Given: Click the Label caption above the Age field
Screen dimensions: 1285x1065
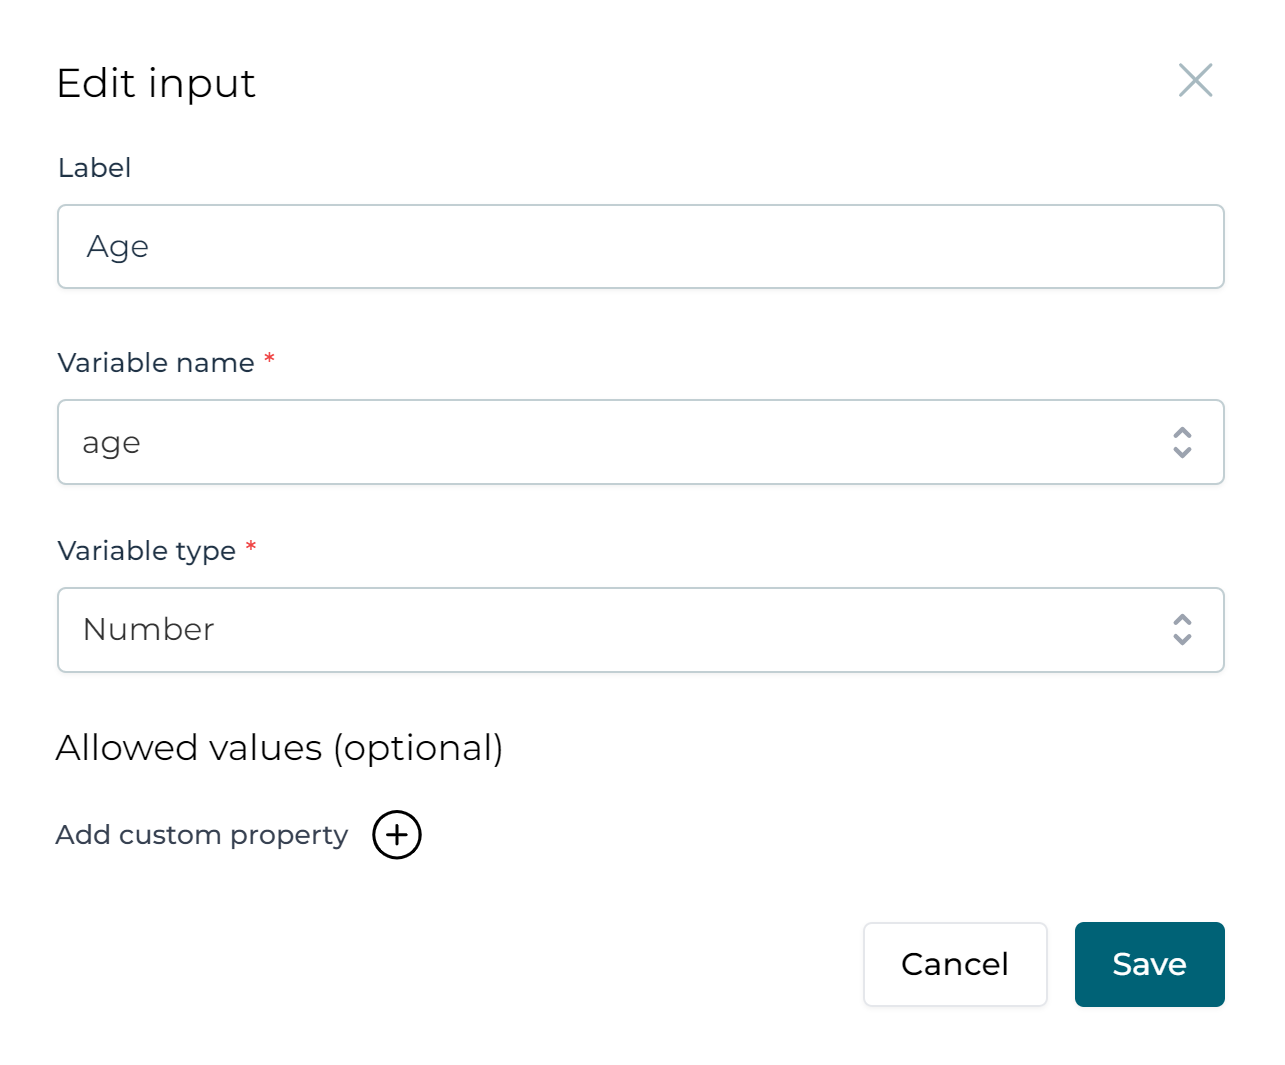Looking at the screenshot, I should [x=94, y=167].
